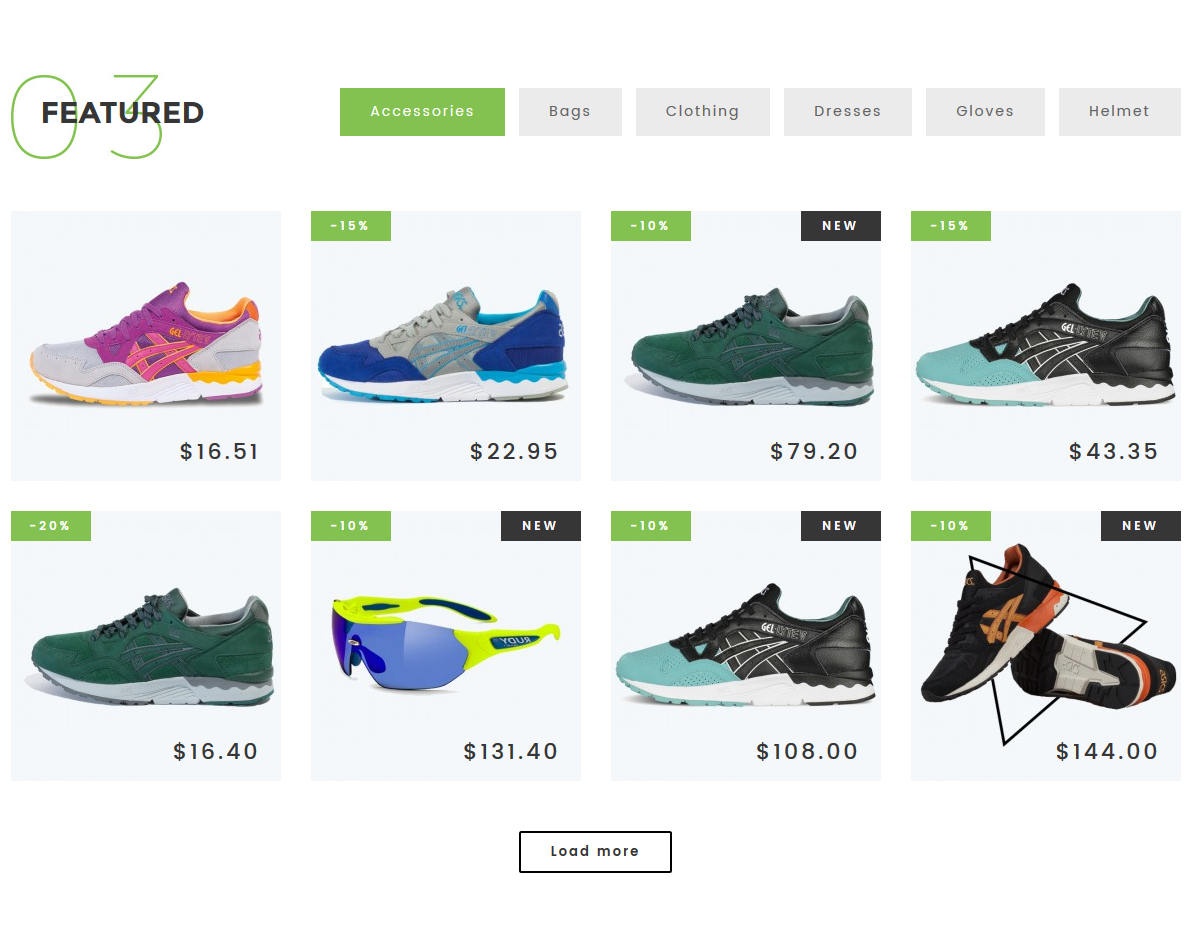Select the Accessories category tab

point(422,112)
